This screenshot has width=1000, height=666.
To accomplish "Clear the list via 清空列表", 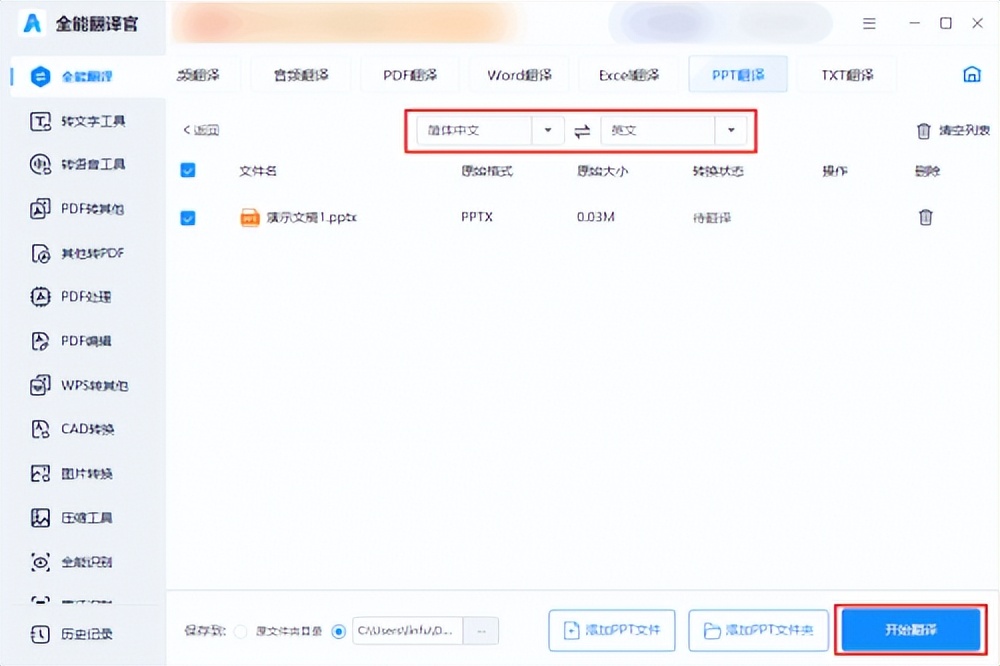I will [x=946, y=130].
